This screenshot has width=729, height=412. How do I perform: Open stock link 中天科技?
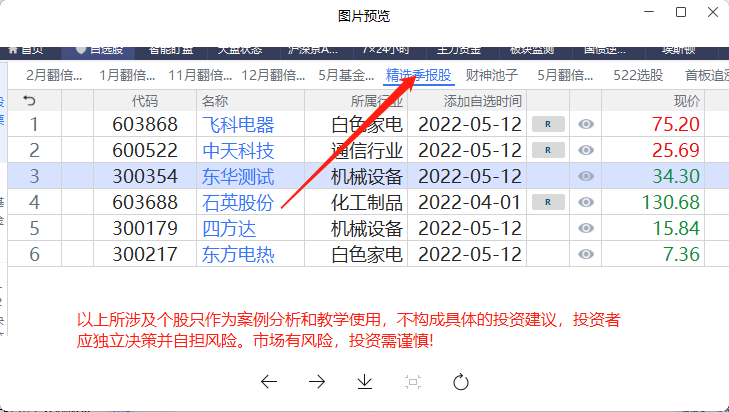[238, 151]
